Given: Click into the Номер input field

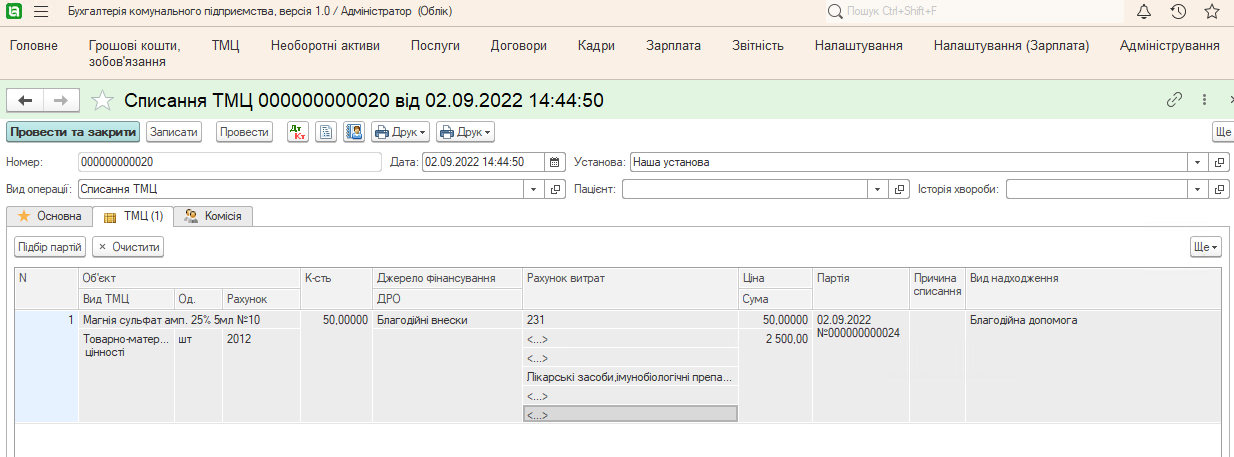Looking at the screenshot, I should click(228, 162).
